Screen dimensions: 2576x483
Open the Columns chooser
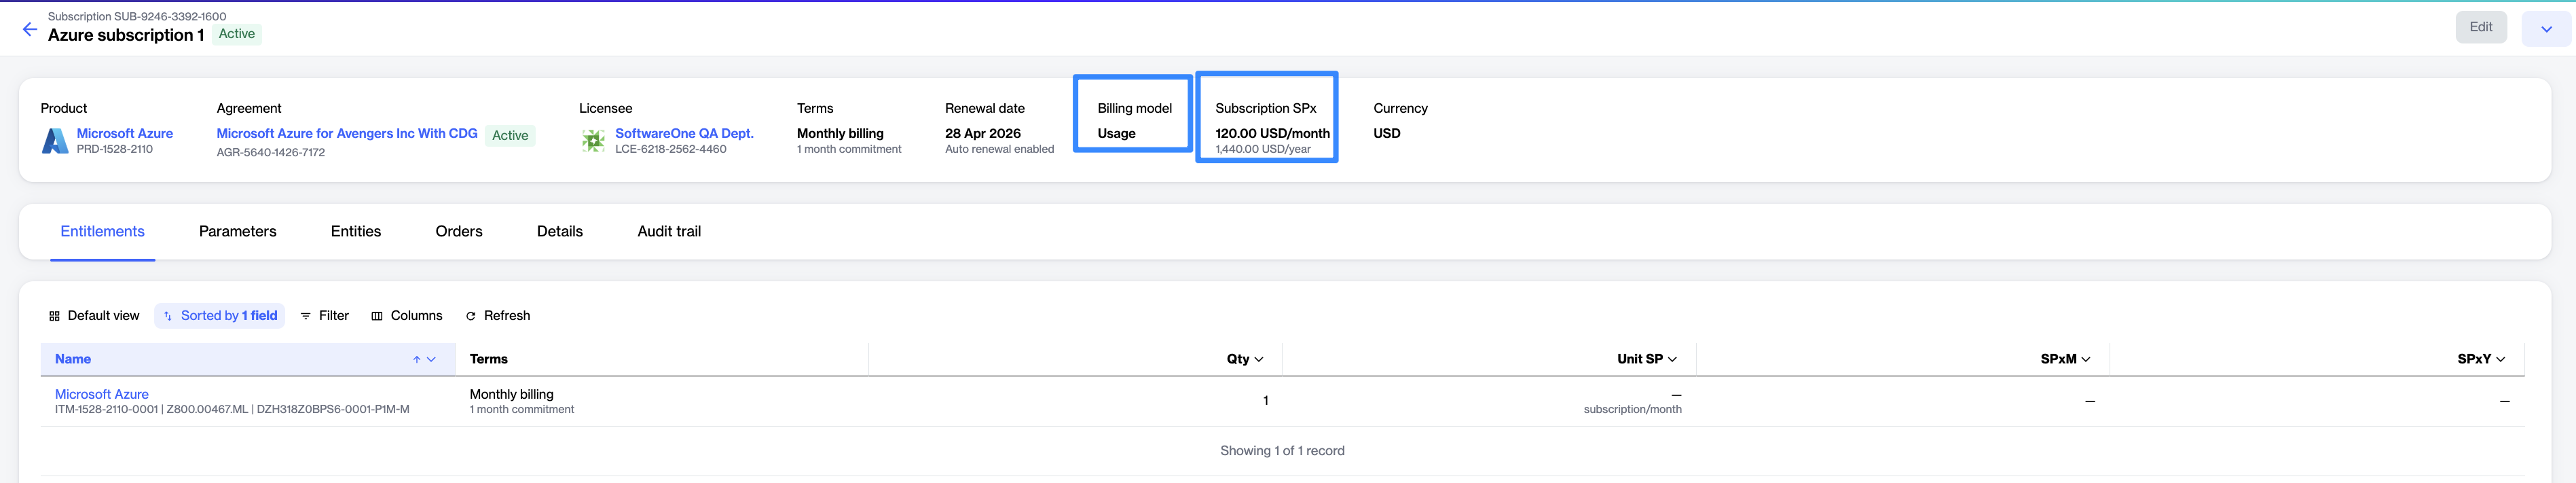pyautogui.click(x=406, y=316)
